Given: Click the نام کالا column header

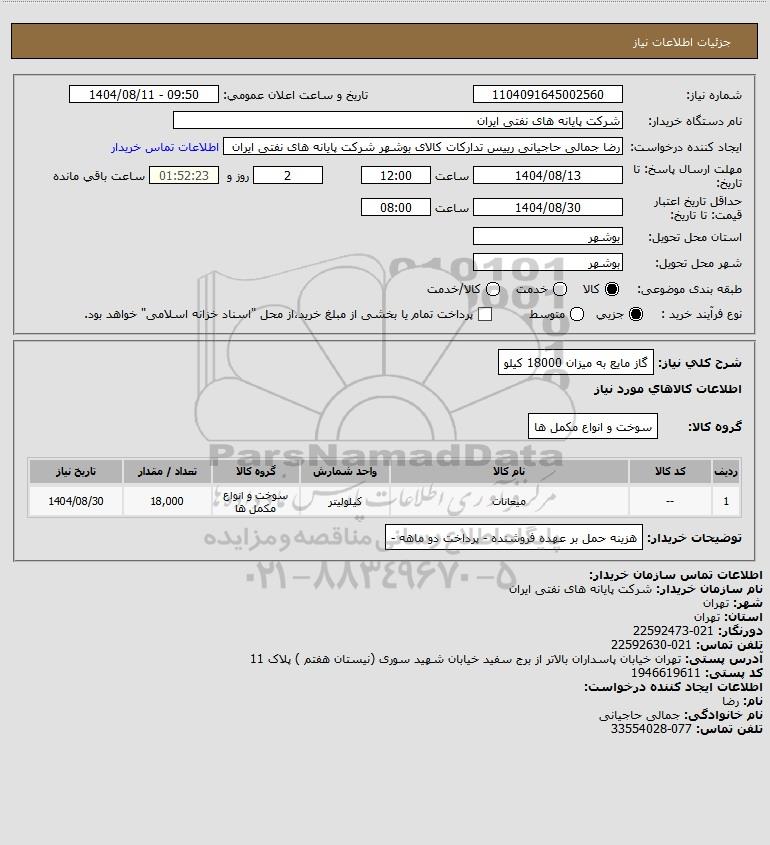Looking at the screenshot, I should [x=509, y=472].
